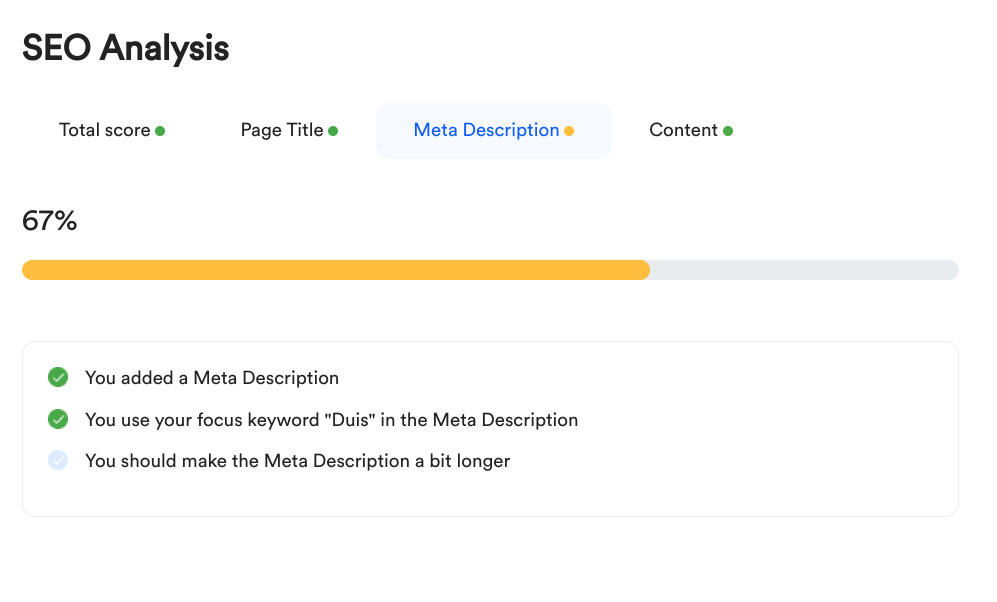This screenshot has width=997, height=602.
Task: Click the 67% score value
Action: tap(50, 221)
